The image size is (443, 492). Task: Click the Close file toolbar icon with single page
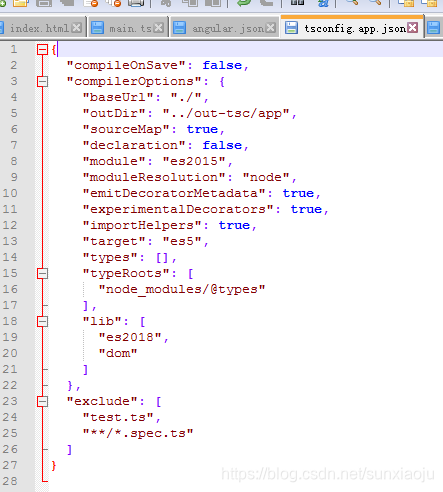coord(91,3)
